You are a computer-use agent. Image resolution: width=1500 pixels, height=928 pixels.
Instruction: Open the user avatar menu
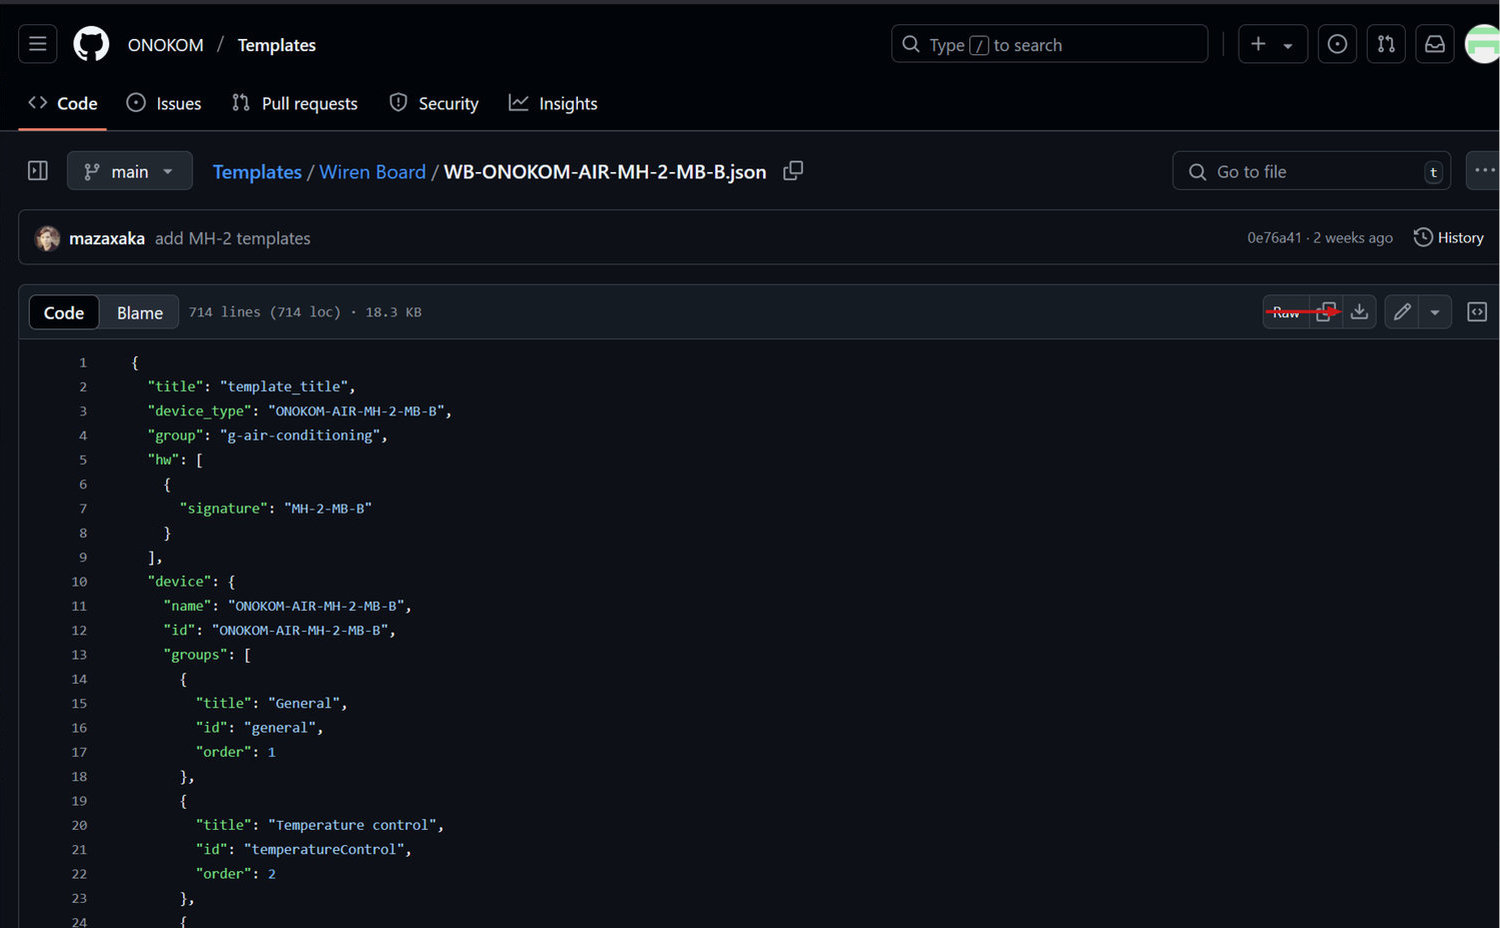(x=1483, y=44)
